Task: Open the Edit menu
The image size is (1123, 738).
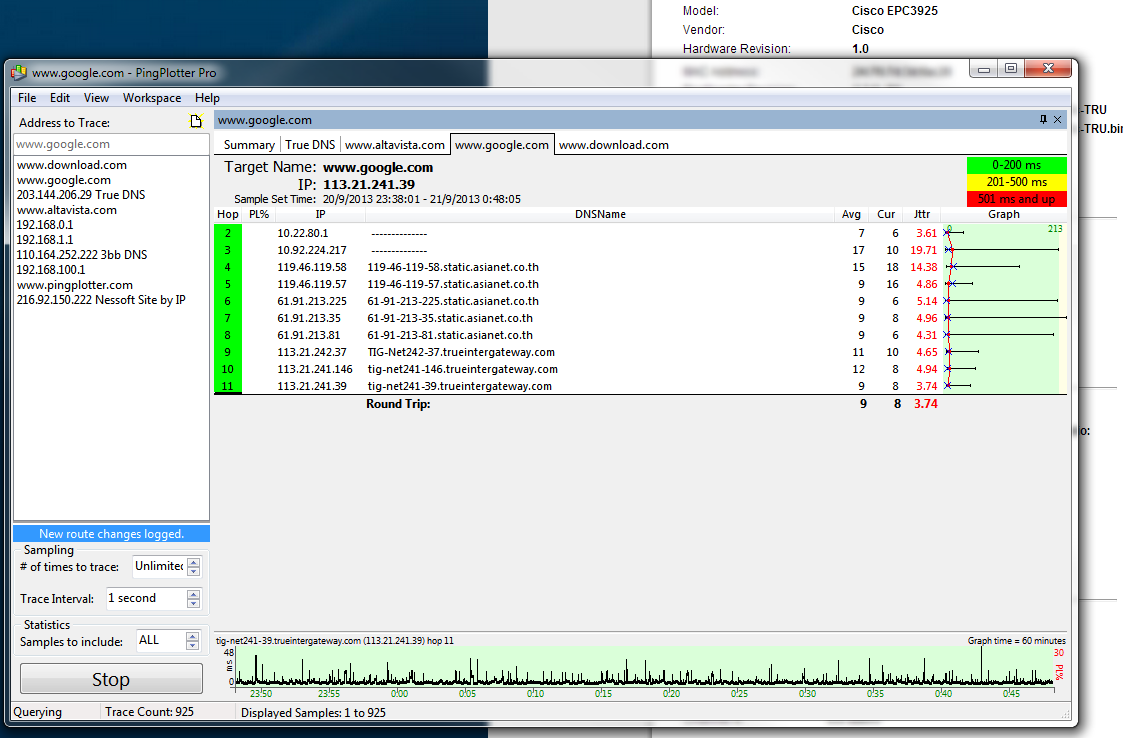Action: [59, 98]
